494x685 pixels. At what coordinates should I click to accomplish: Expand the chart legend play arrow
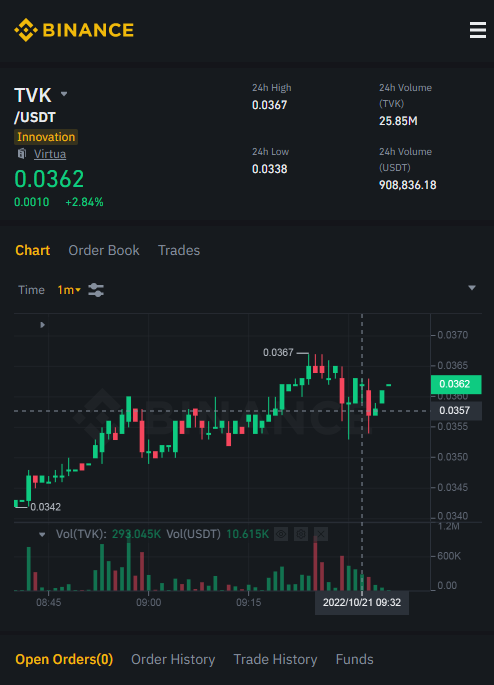pyautogui.click(x=42, y=325)
